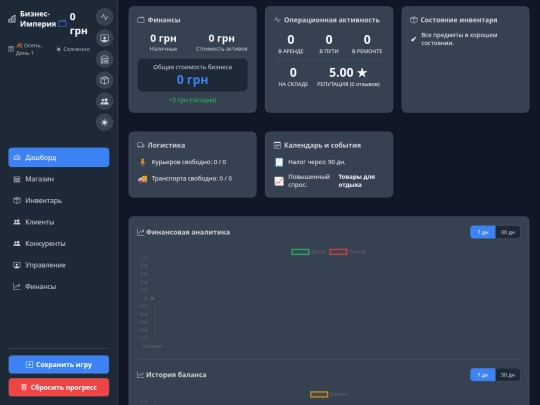Click the courier person icon

(x=143, y=162)
